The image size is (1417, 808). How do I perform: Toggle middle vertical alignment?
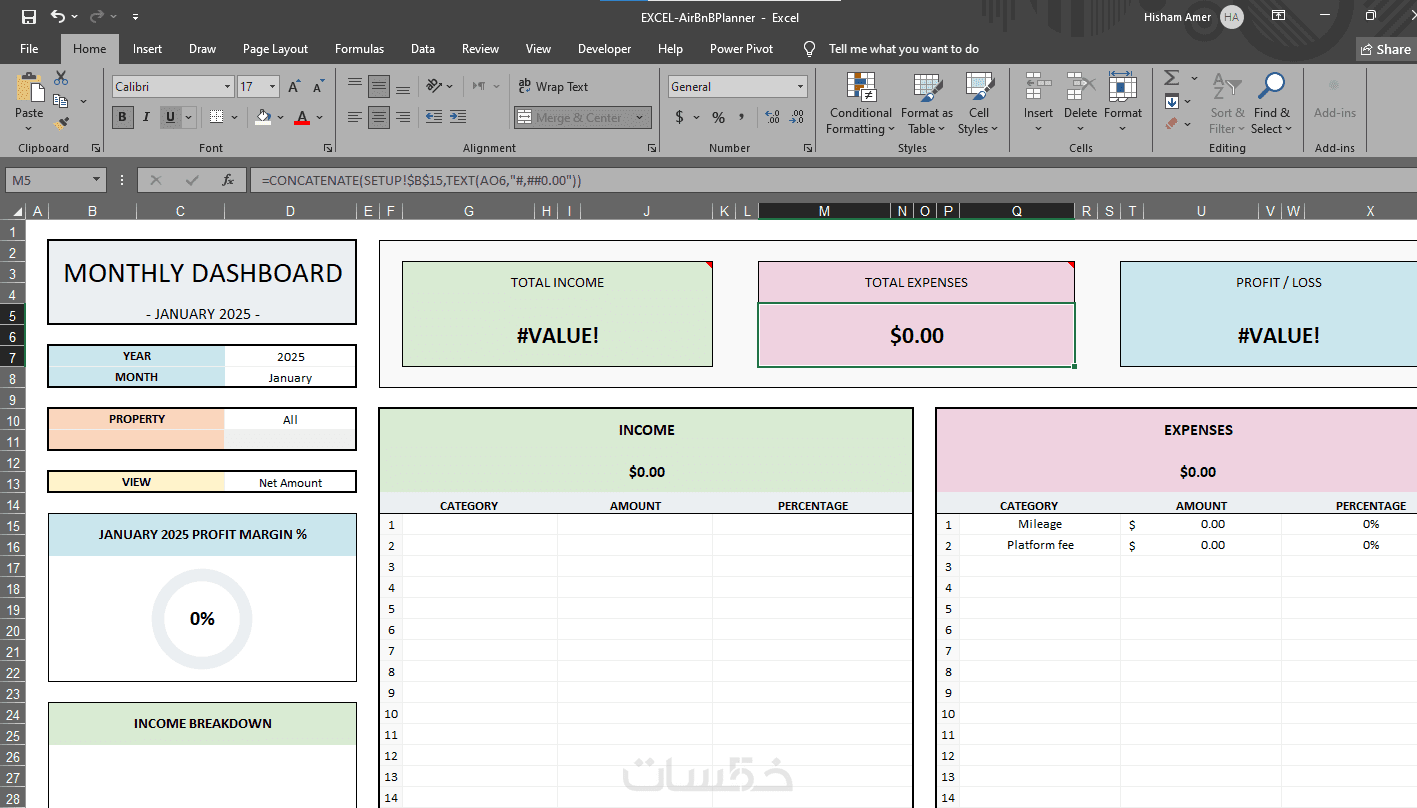click(x=379, y=86)
